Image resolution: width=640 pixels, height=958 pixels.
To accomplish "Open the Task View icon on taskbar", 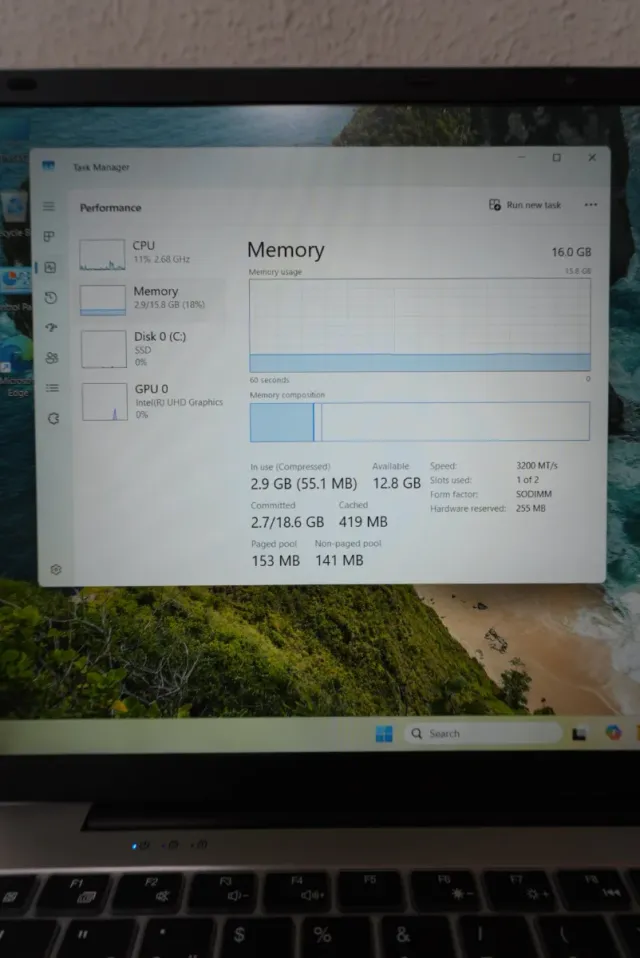I will coord(579,733).
